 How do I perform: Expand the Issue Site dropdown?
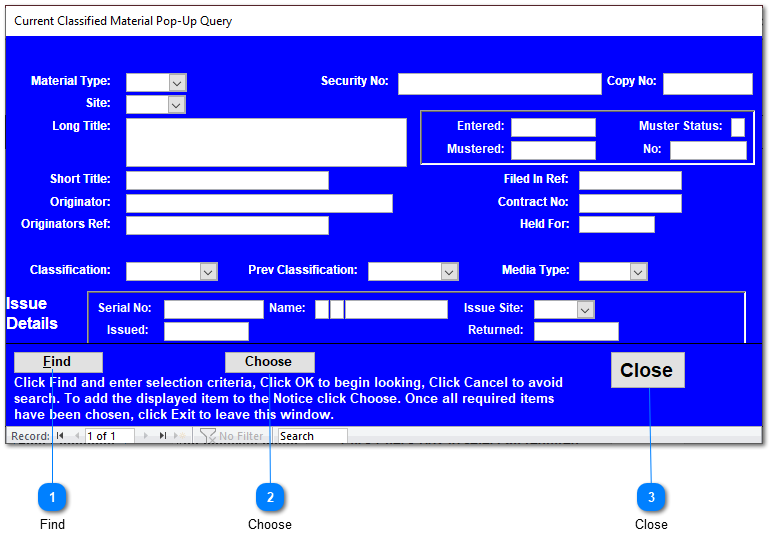coord(585,310)
